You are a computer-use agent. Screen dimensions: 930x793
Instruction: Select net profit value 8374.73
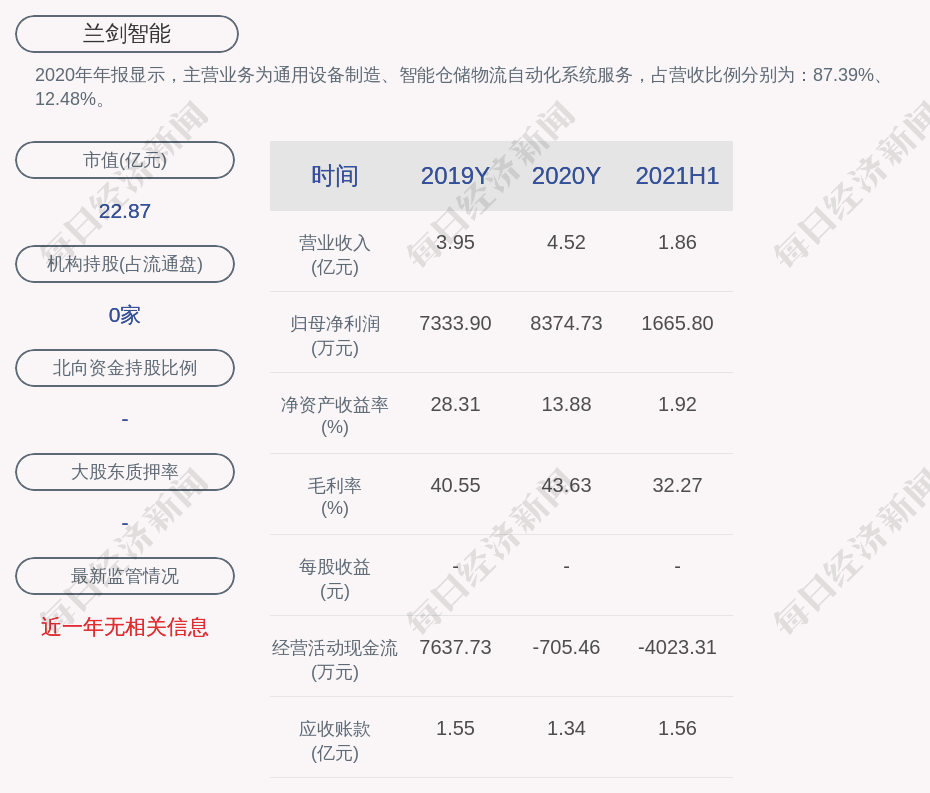566,323
